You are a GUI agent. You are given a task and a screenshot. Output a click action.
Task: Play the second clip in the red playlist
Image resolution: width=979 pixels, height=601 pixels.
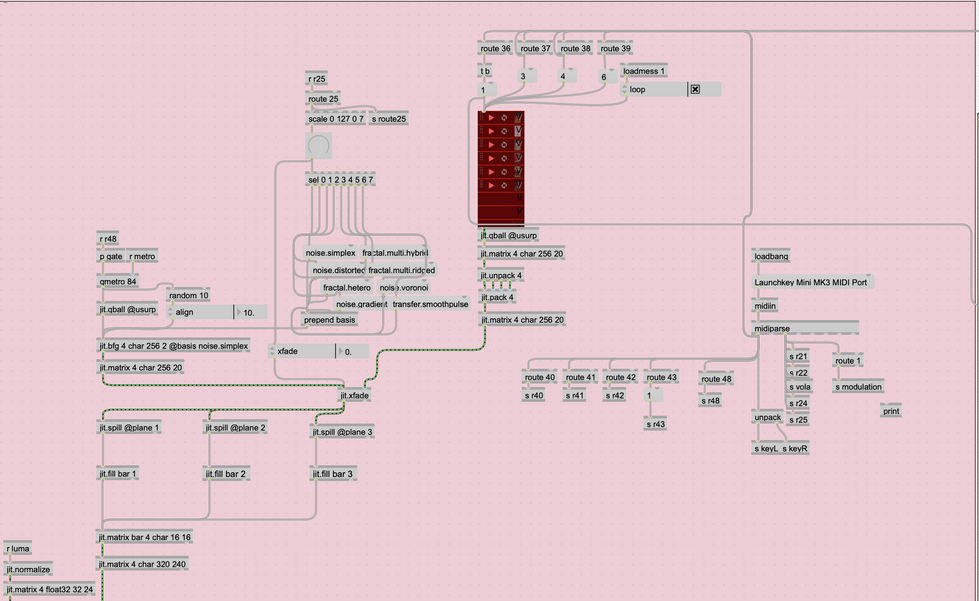tap(491, 131)
